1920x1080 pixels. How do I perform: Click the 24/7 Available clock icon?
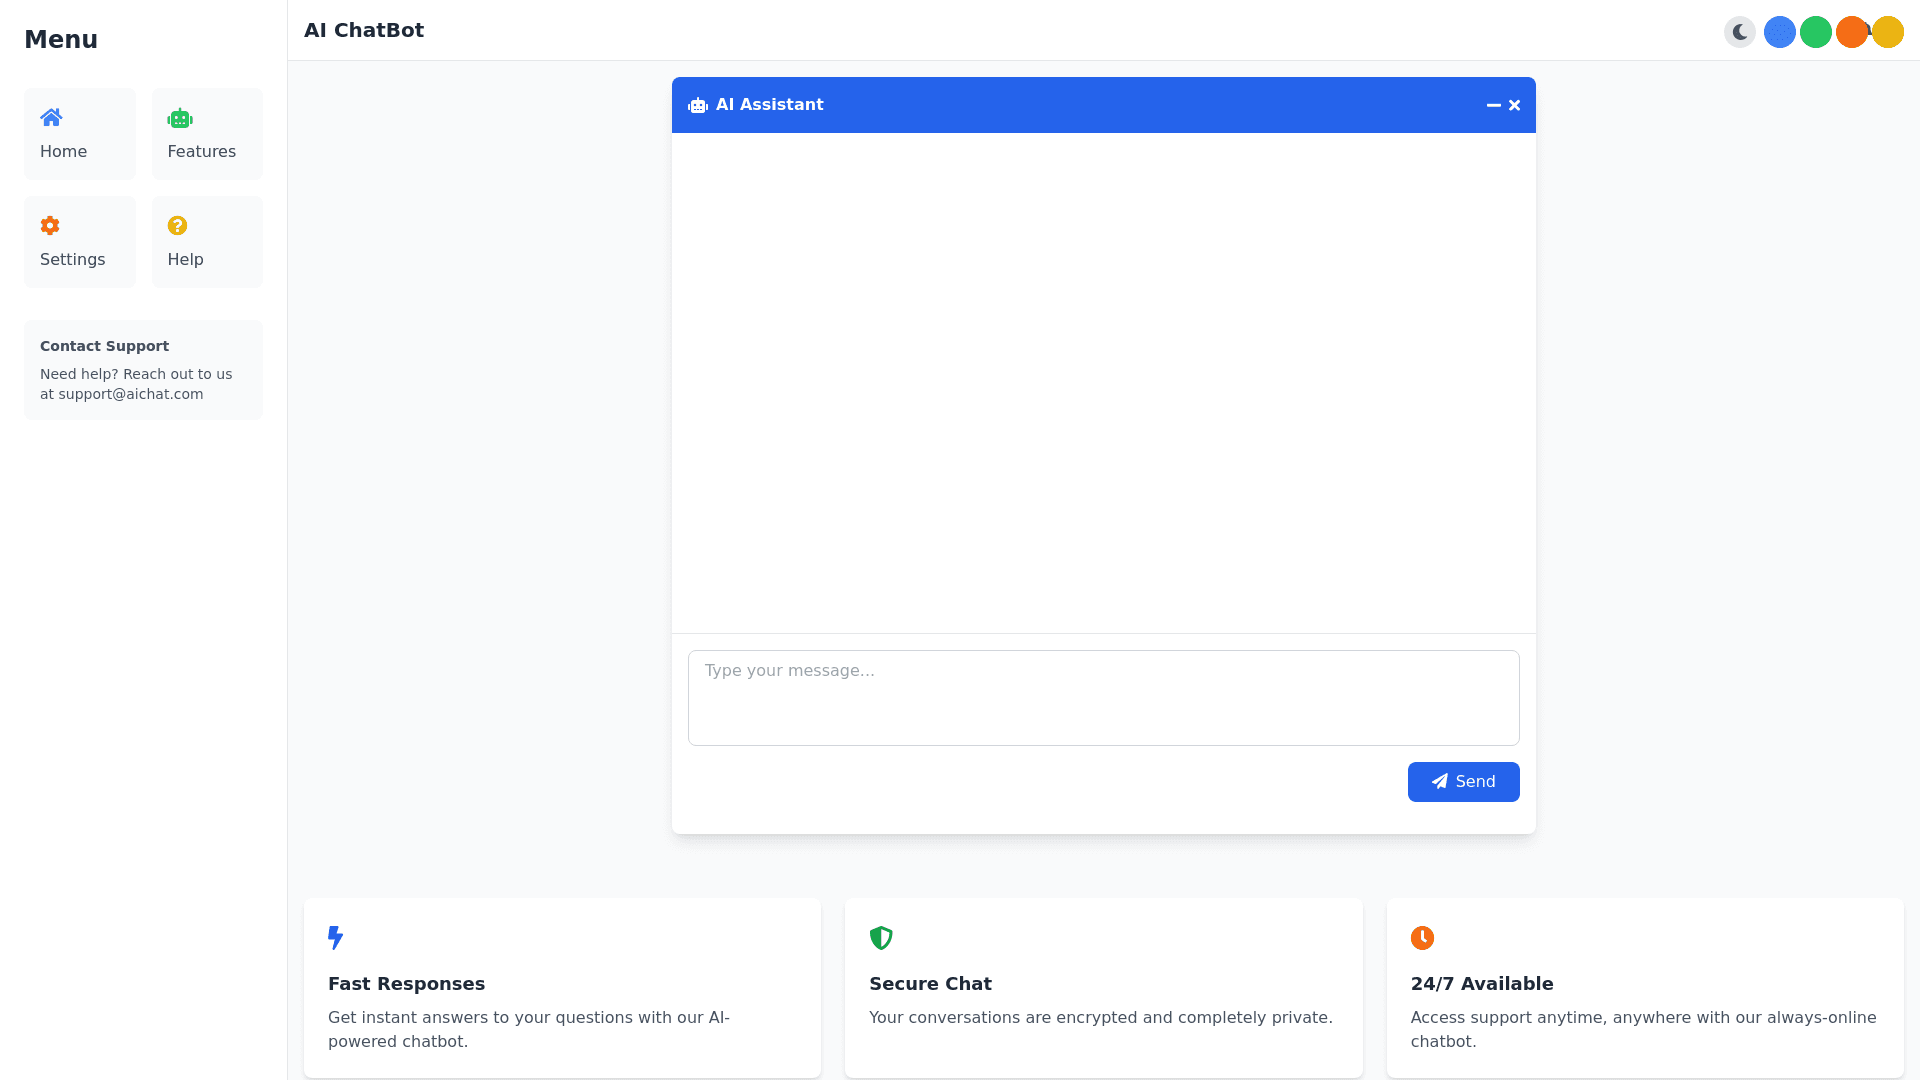[x=1422, y=938]
